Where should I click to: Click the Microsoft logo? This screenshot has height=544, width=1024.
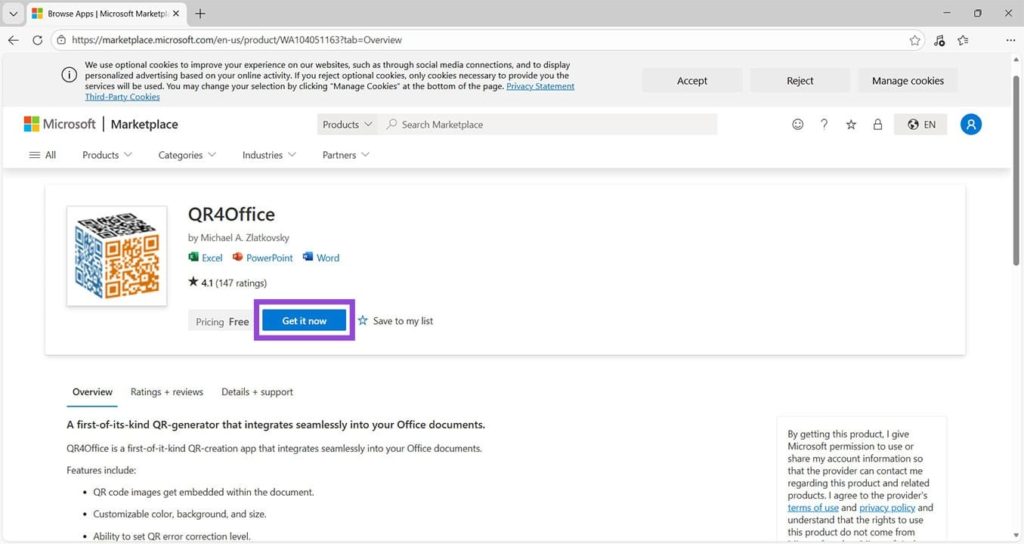pos(59,124)
